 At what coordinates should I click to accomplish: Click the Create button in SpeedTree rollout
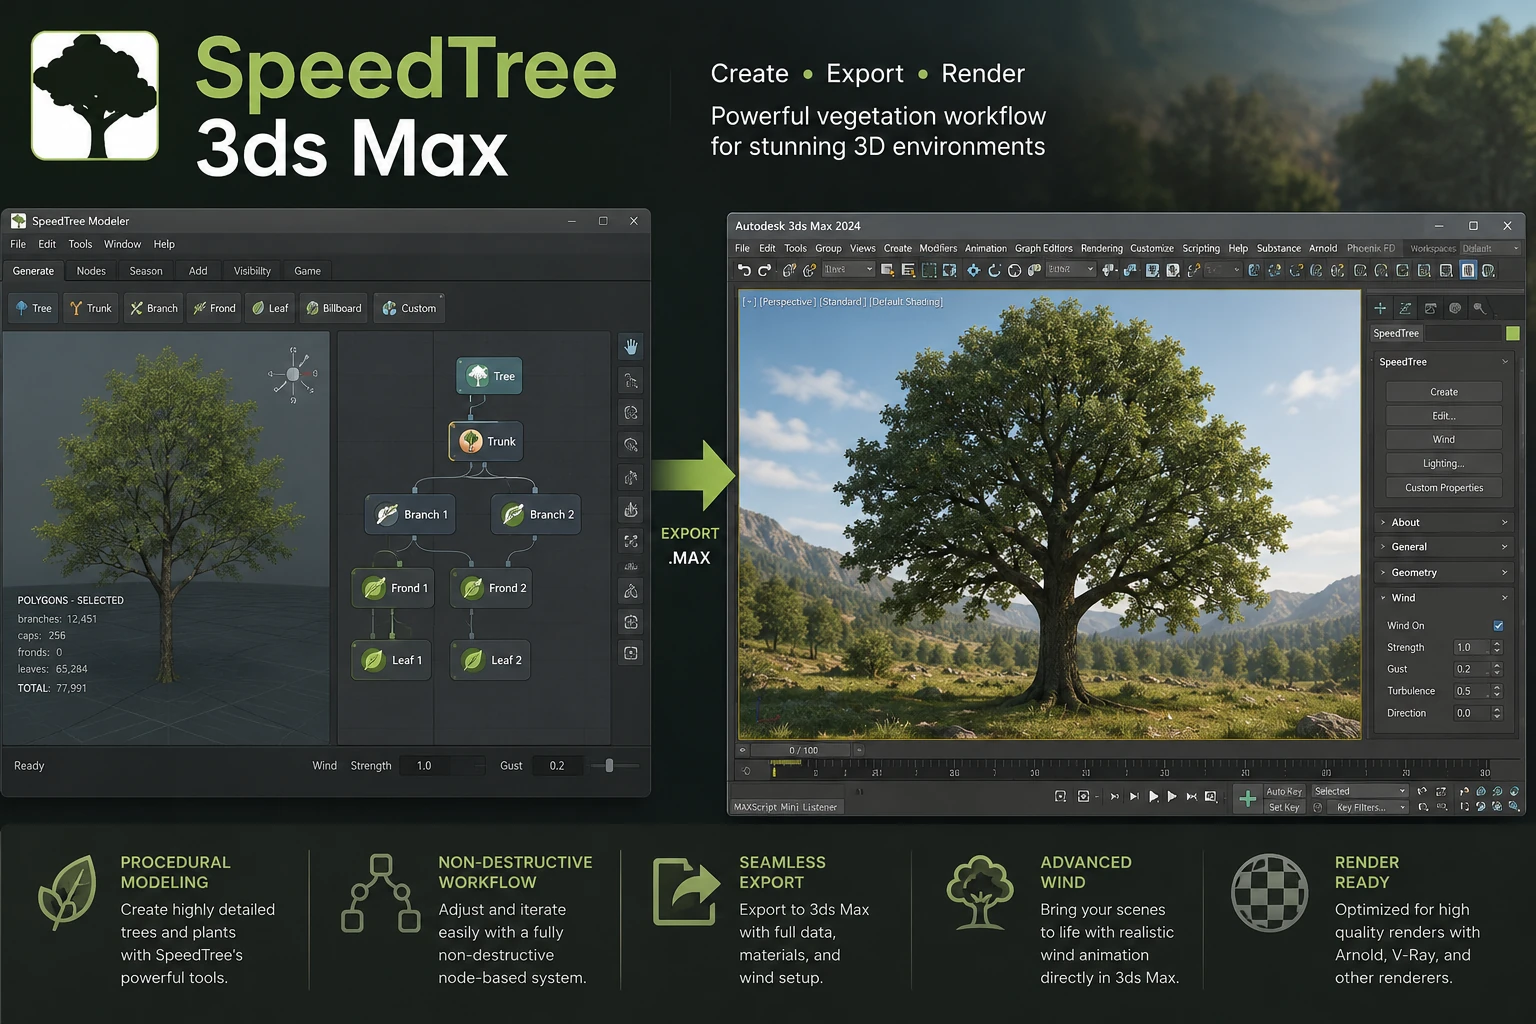click(x=1444, y=392)
